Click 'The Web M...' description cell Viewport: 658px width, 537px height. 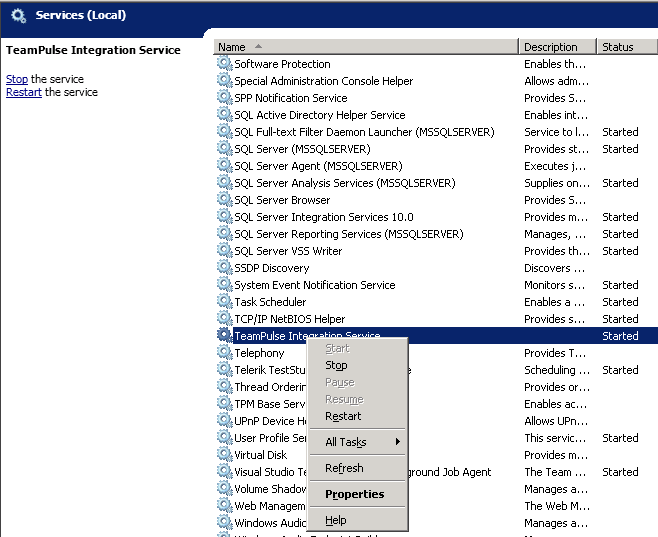point(557,506)
